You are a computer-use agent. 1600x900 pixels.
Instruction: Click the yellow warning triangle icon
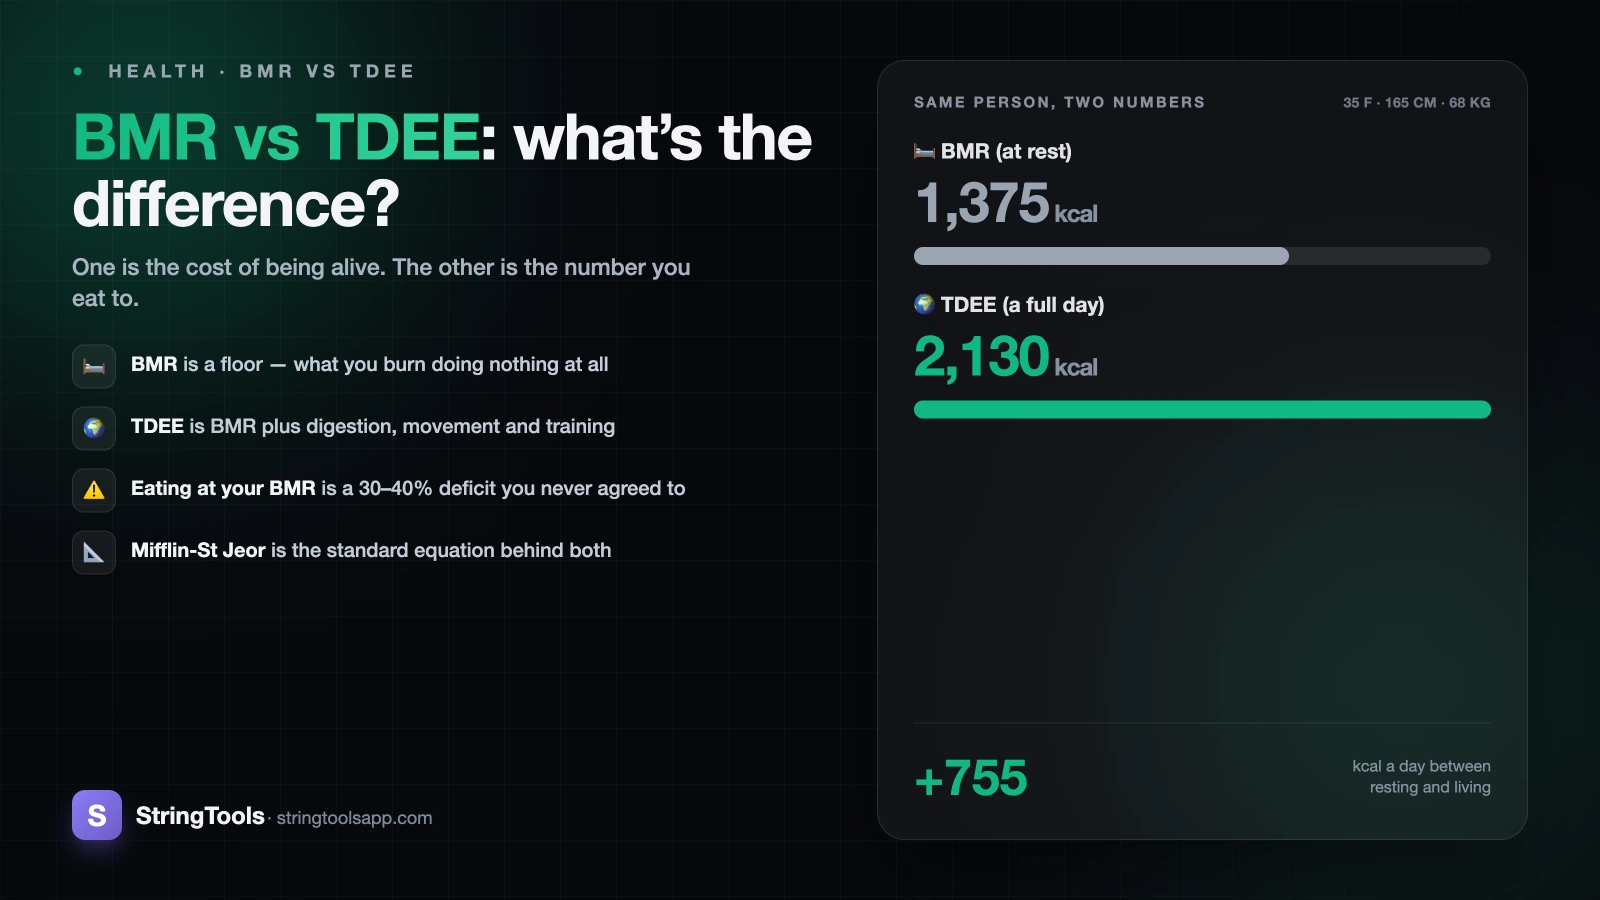[x=94, y=490]
